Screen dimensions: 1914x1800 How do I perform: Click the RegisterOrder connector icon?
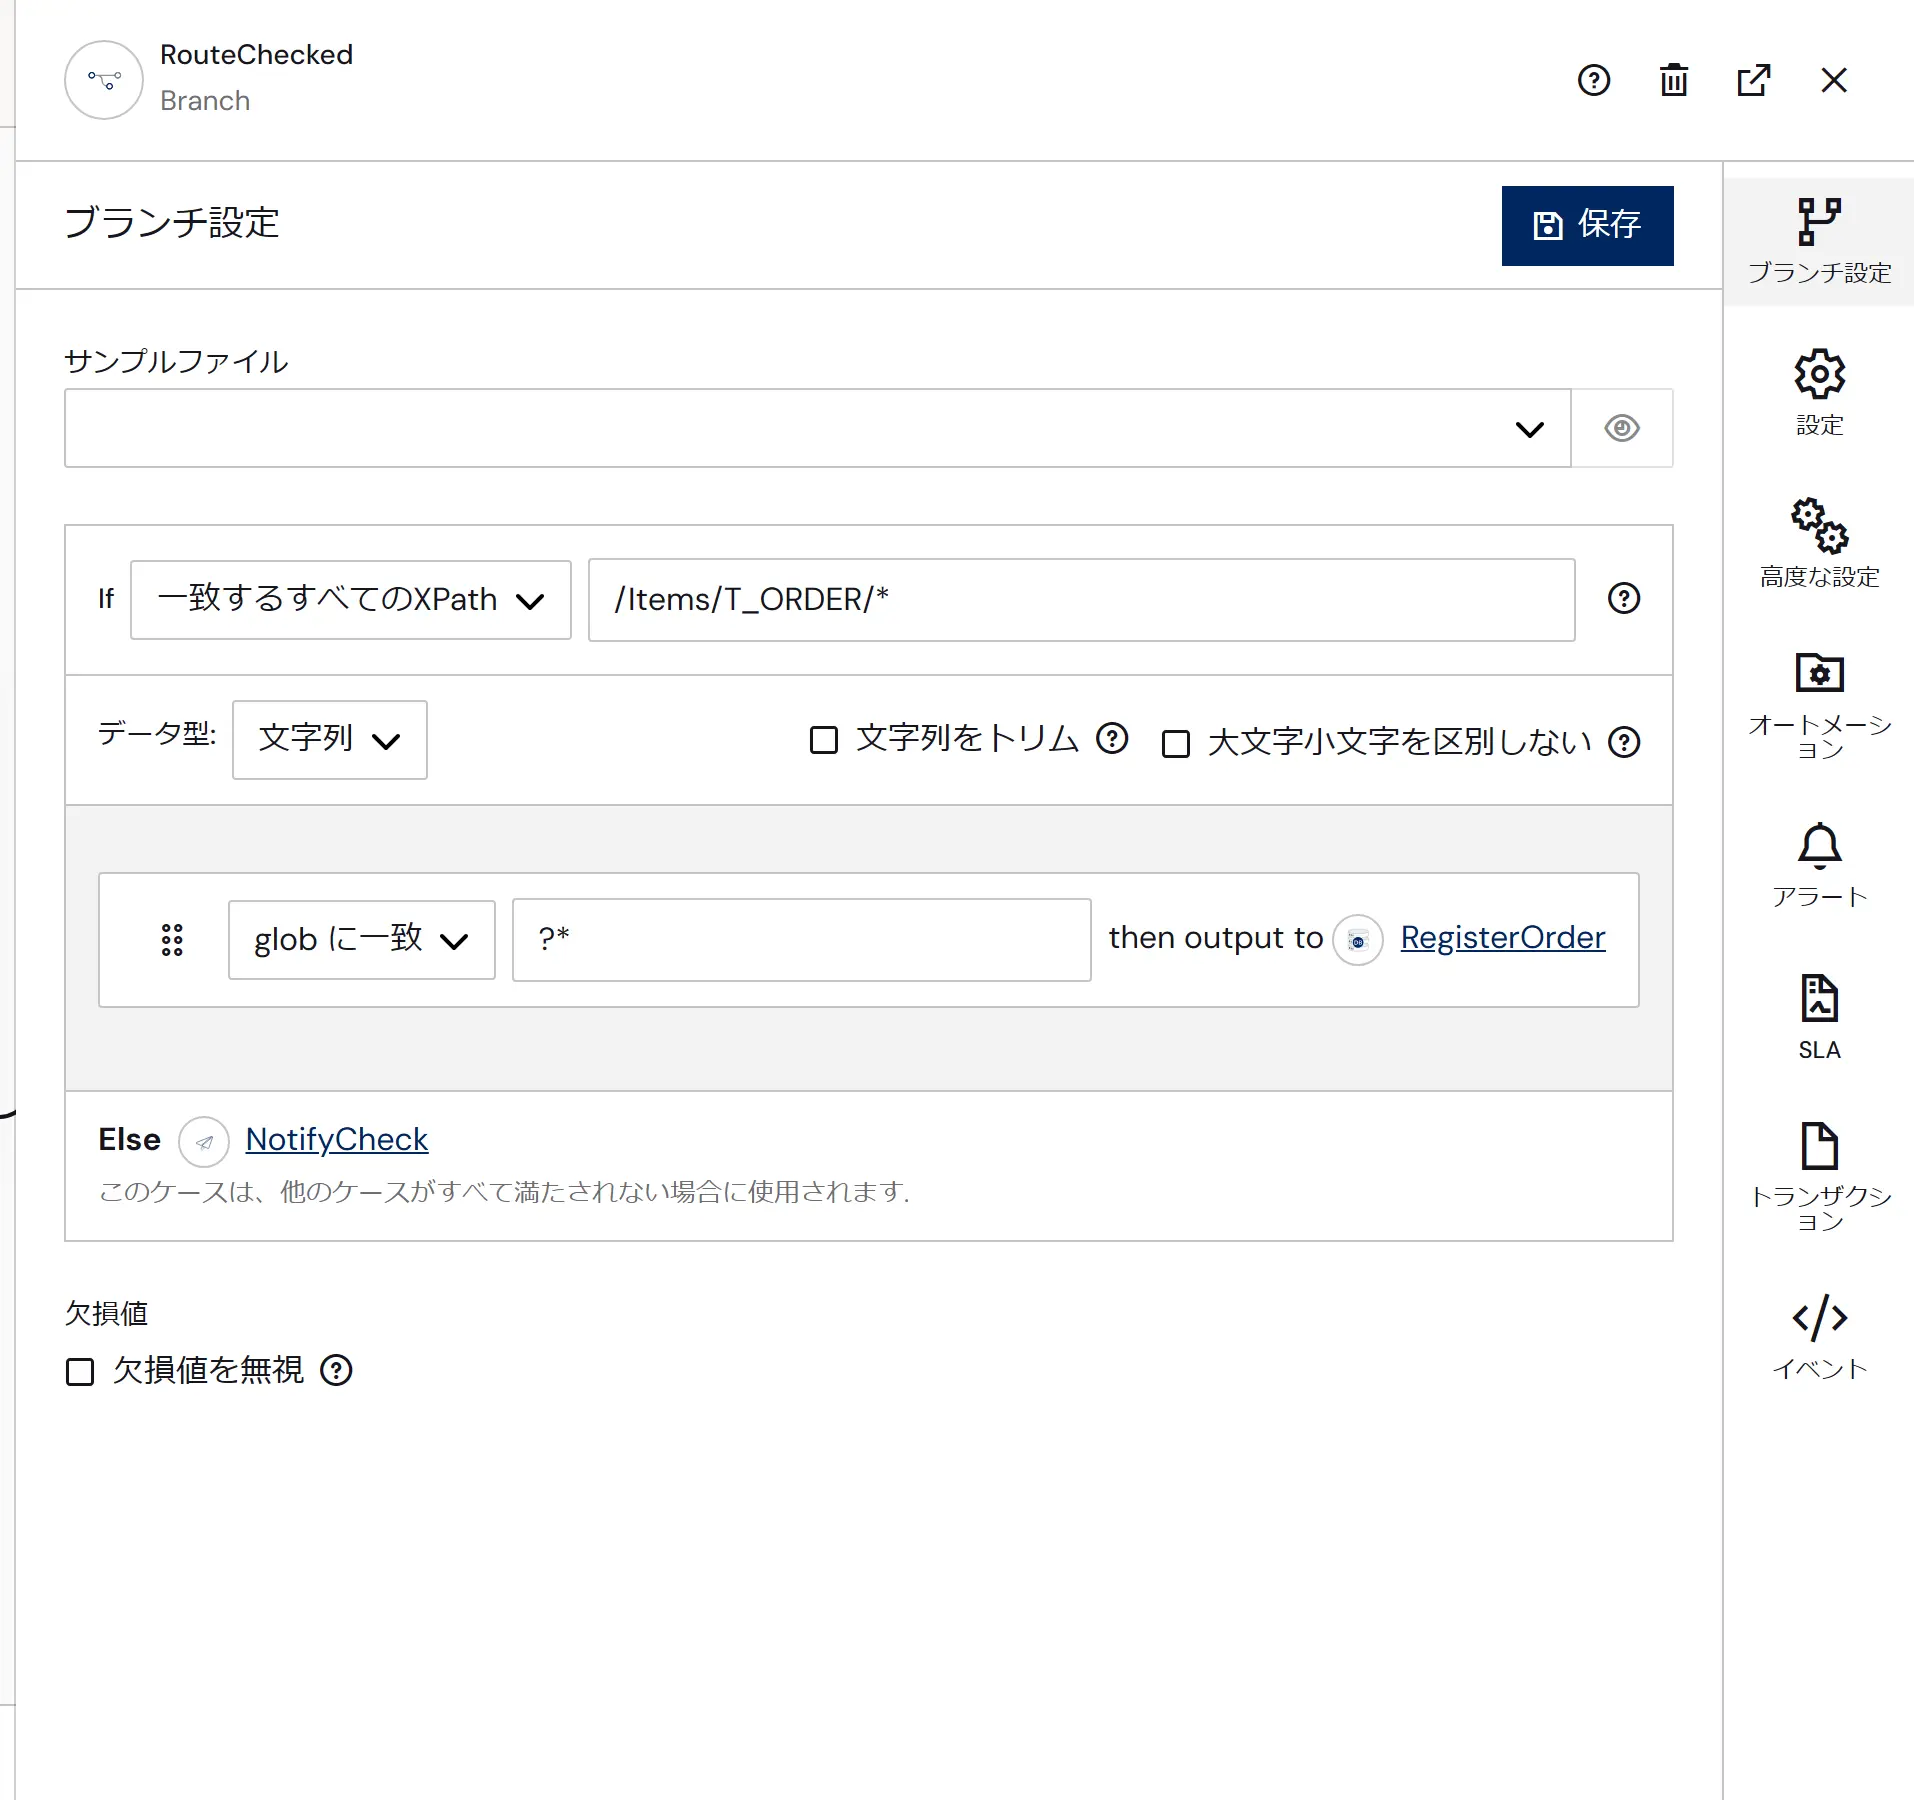coord(1357,940)
